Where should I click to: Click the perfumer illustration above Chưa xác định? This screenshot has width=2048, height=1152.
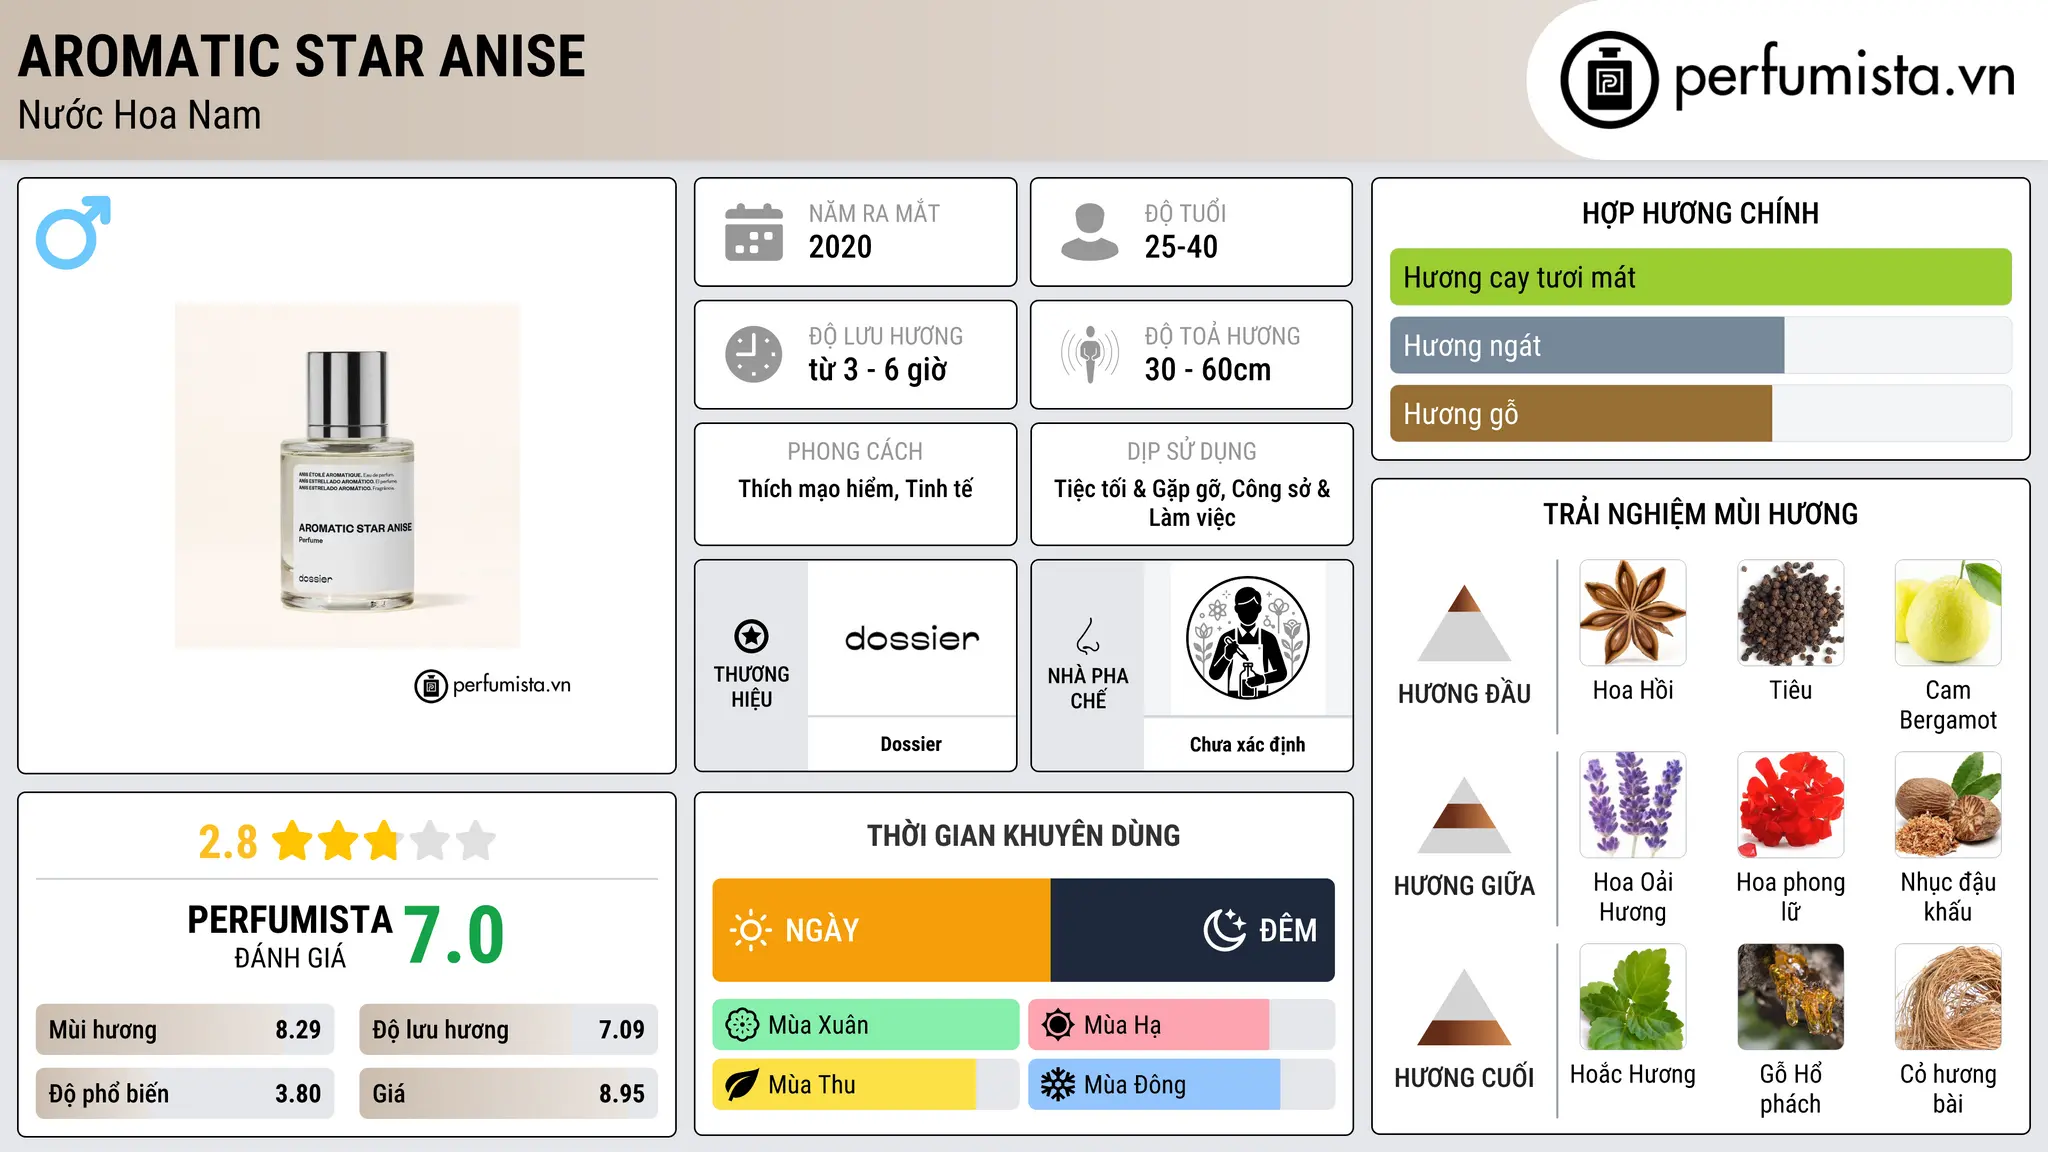pos(1247,638)
